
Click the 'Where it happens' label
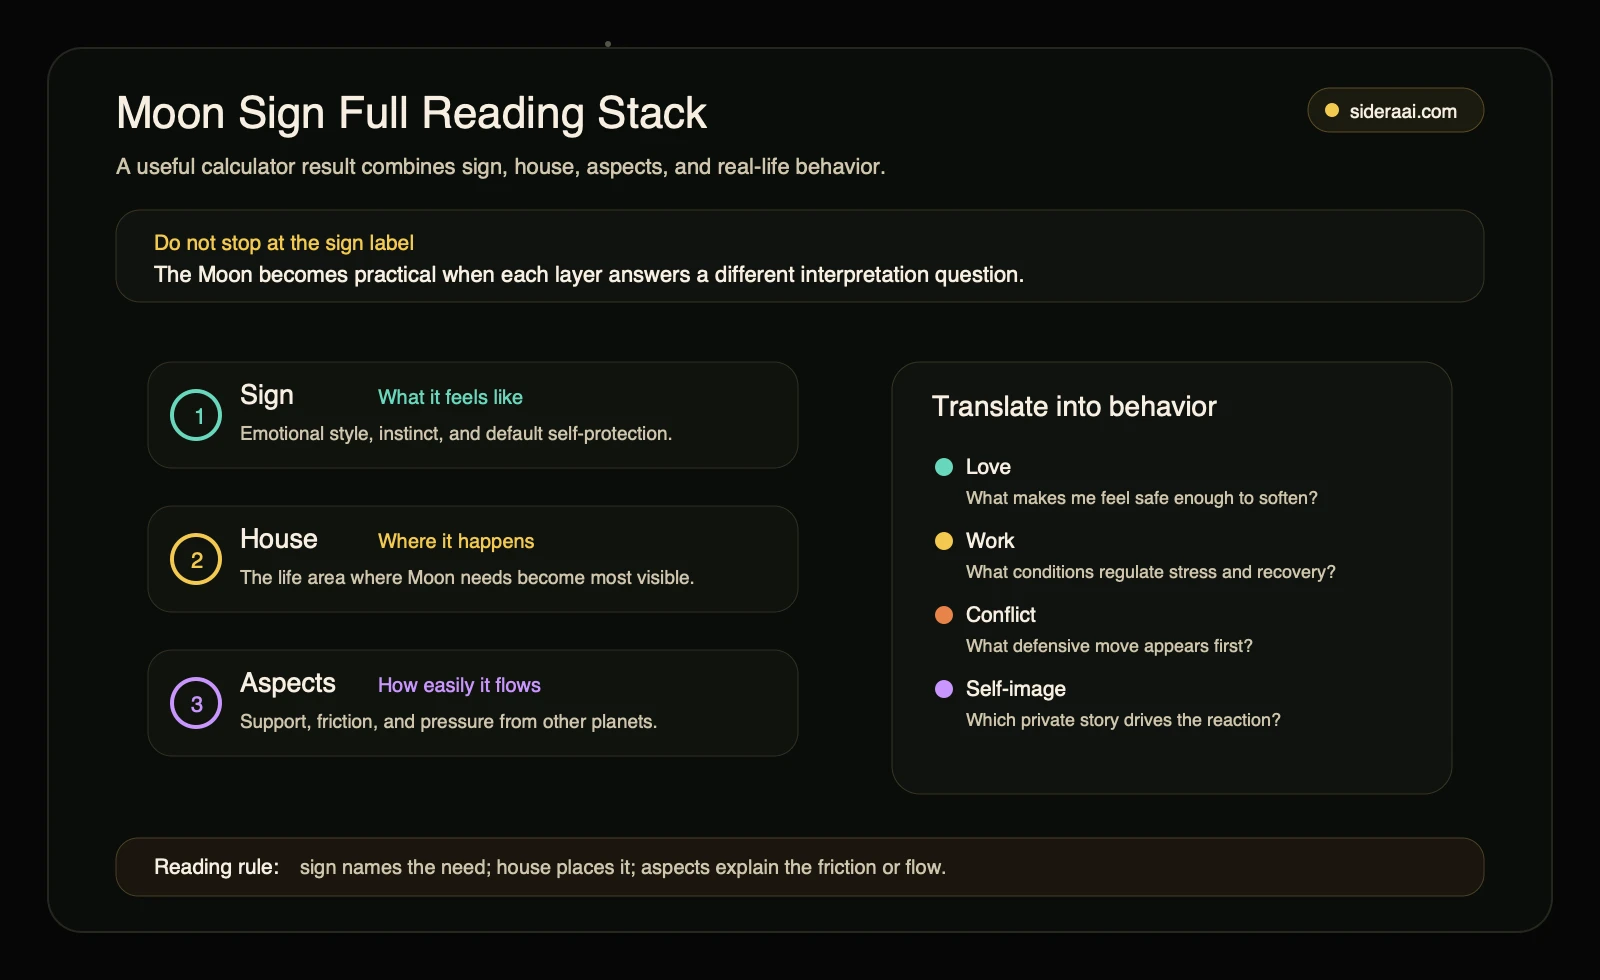click(x=456, y=541)
